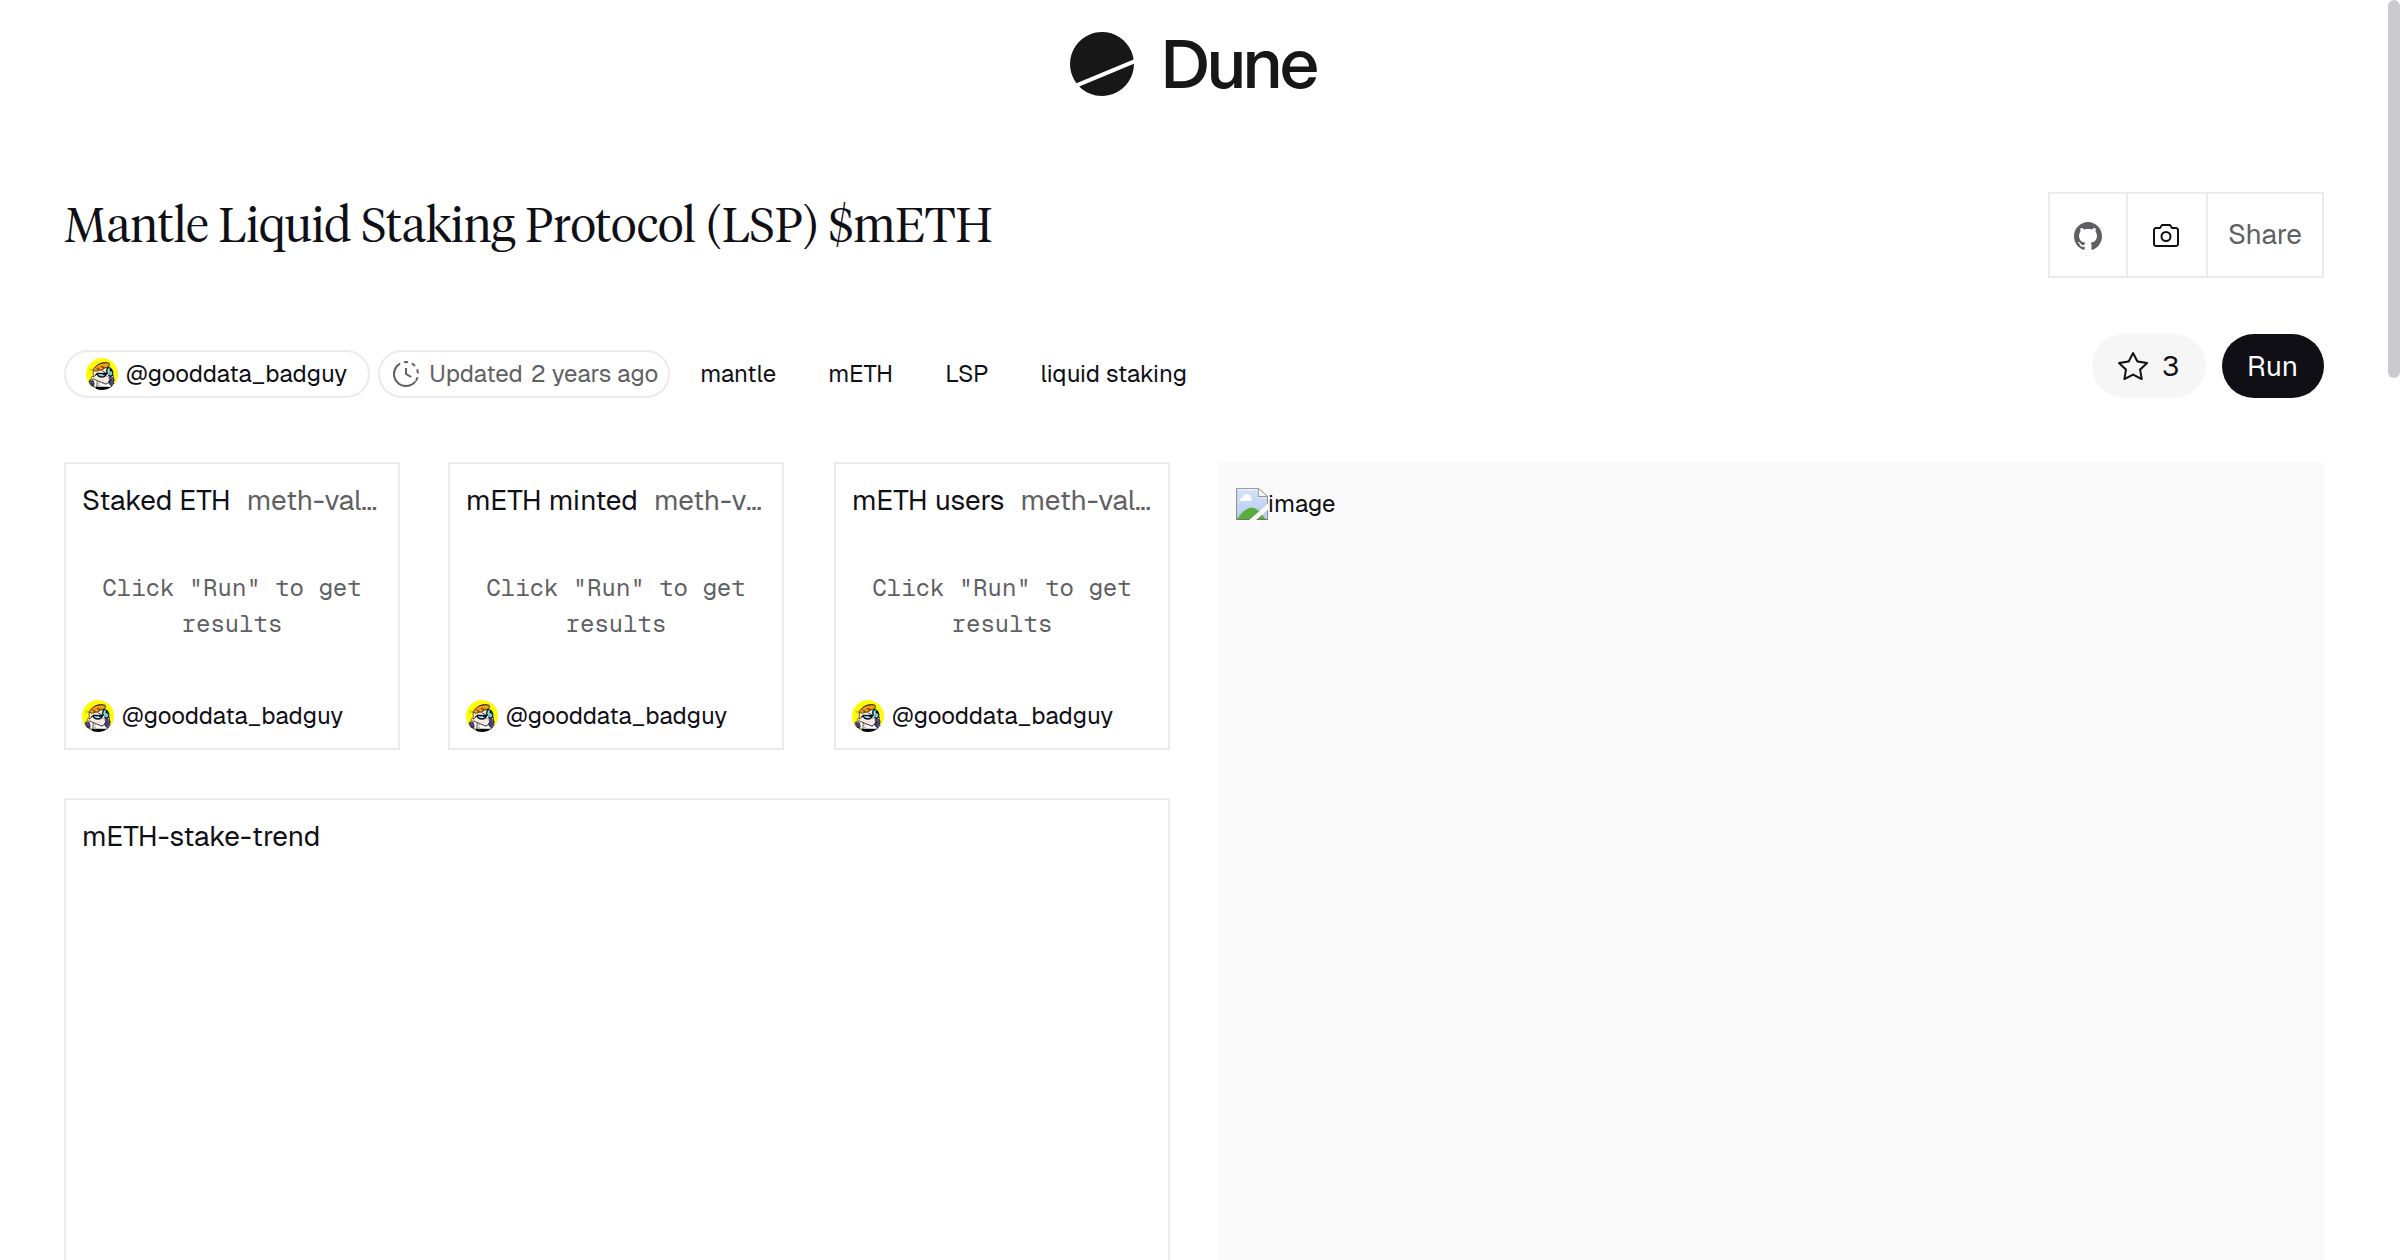Open the GitHub icon in the header
This screenshot has height=1260, width=2400.
click(2087, 234)
